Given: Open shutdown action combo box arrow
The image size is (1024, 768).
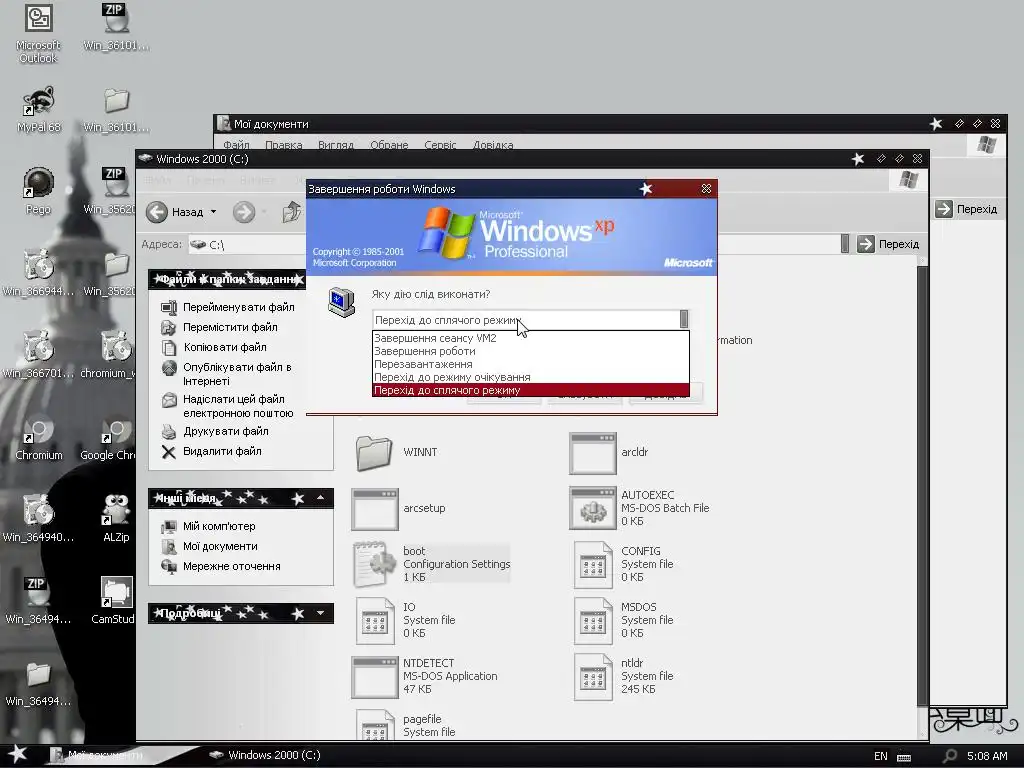Looking at the screenshot, I should (x=684, y=319).
